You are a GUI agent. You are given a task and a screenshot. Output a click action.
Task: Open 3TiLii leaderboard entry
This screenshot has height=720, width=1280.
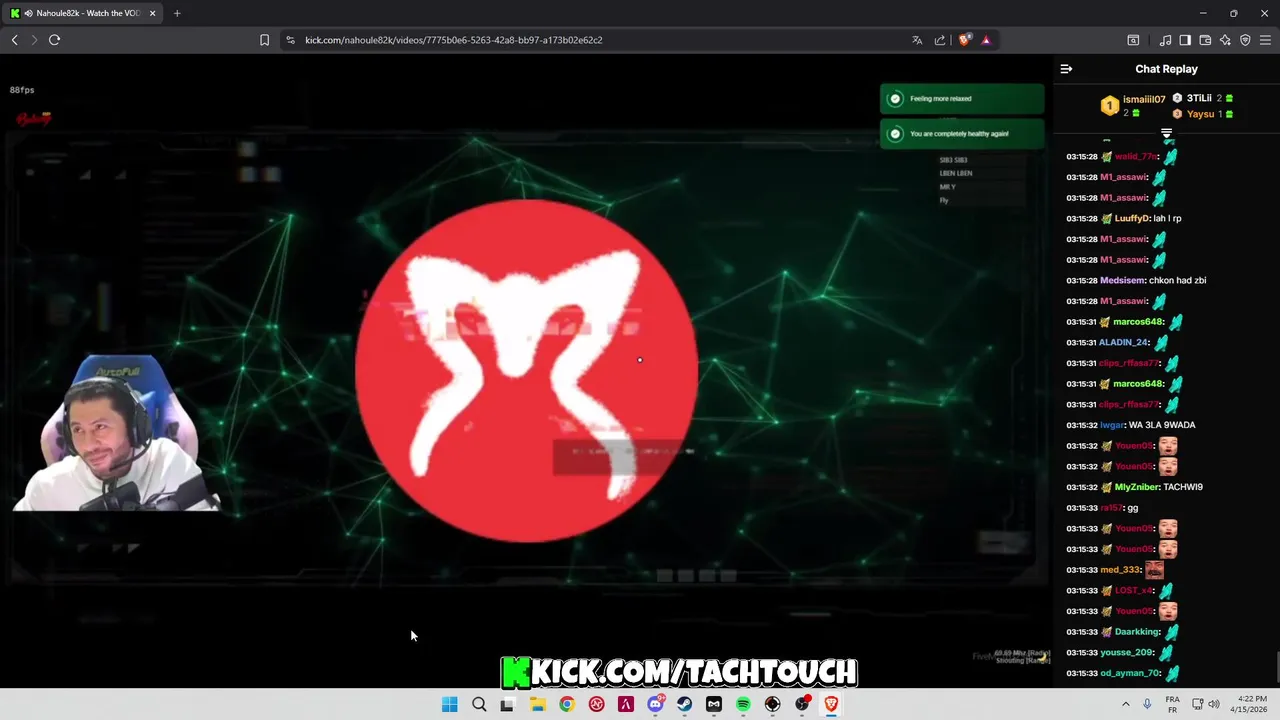point(1202,98)
